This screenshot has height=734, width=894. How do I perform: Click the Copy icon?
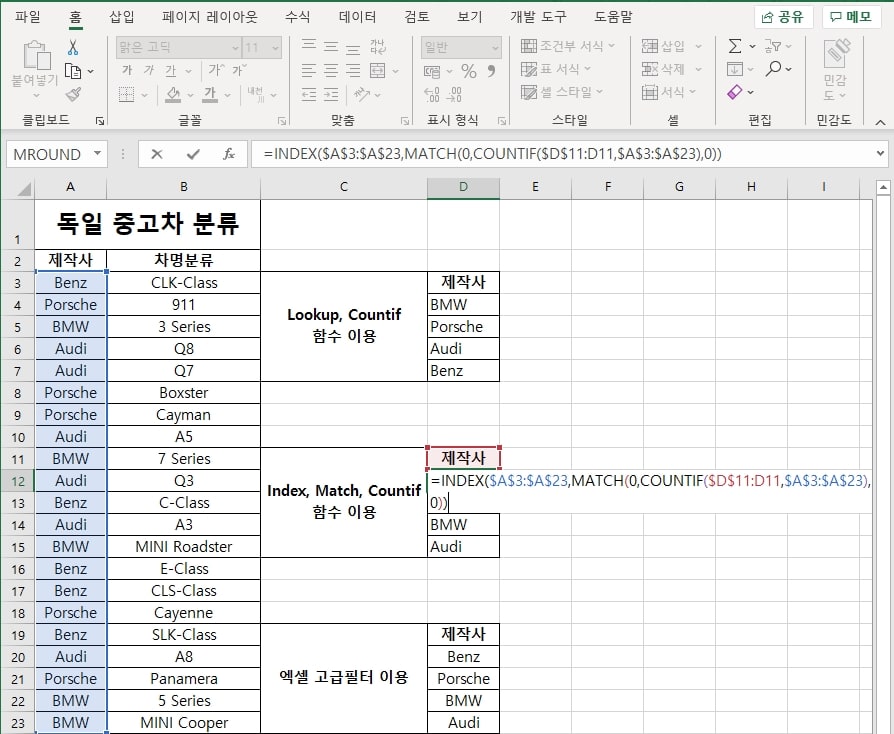[72, 71]
